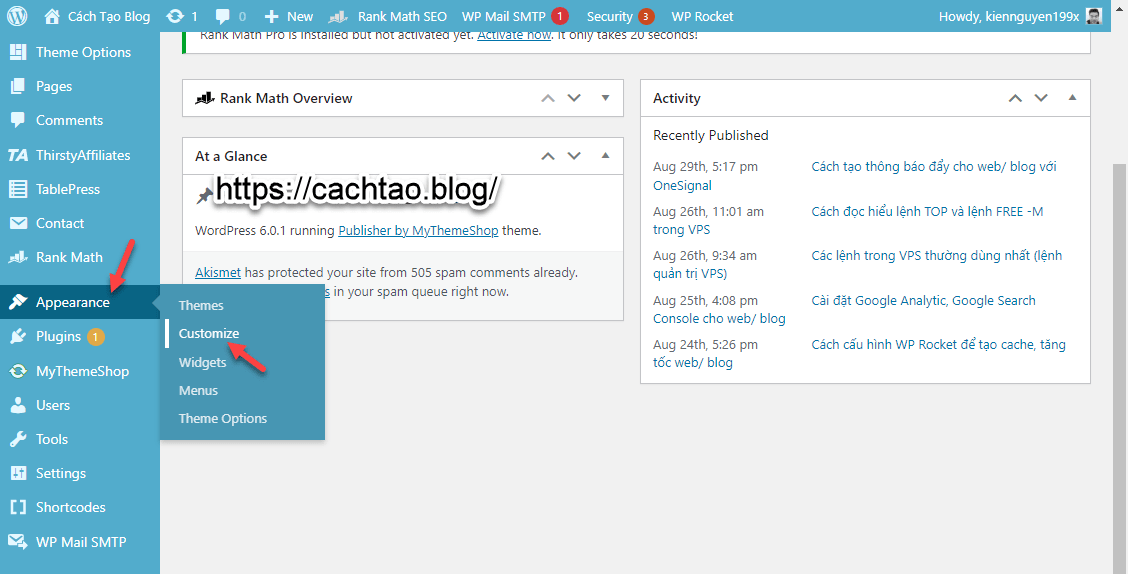Click the Rank Math SEO chart icon
The image size is (1128, 574).
tap(339, 16)
